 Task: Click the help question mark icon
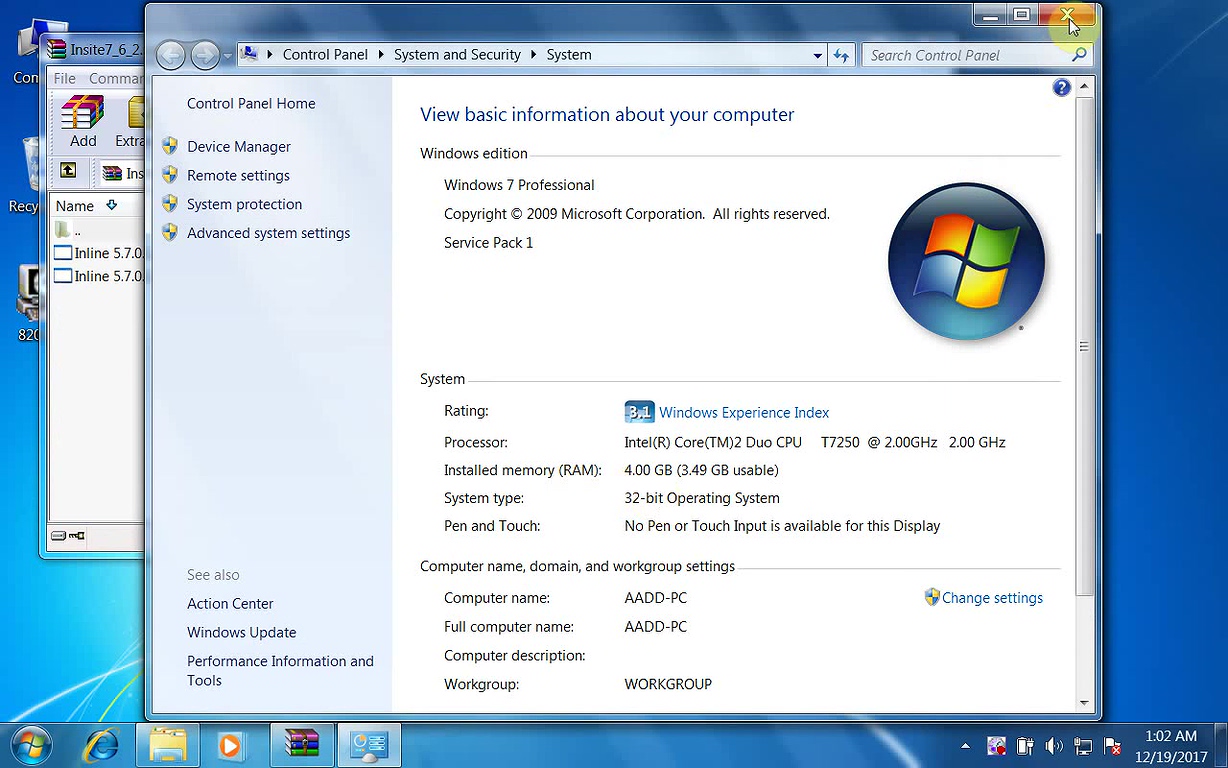point(1061,88)
